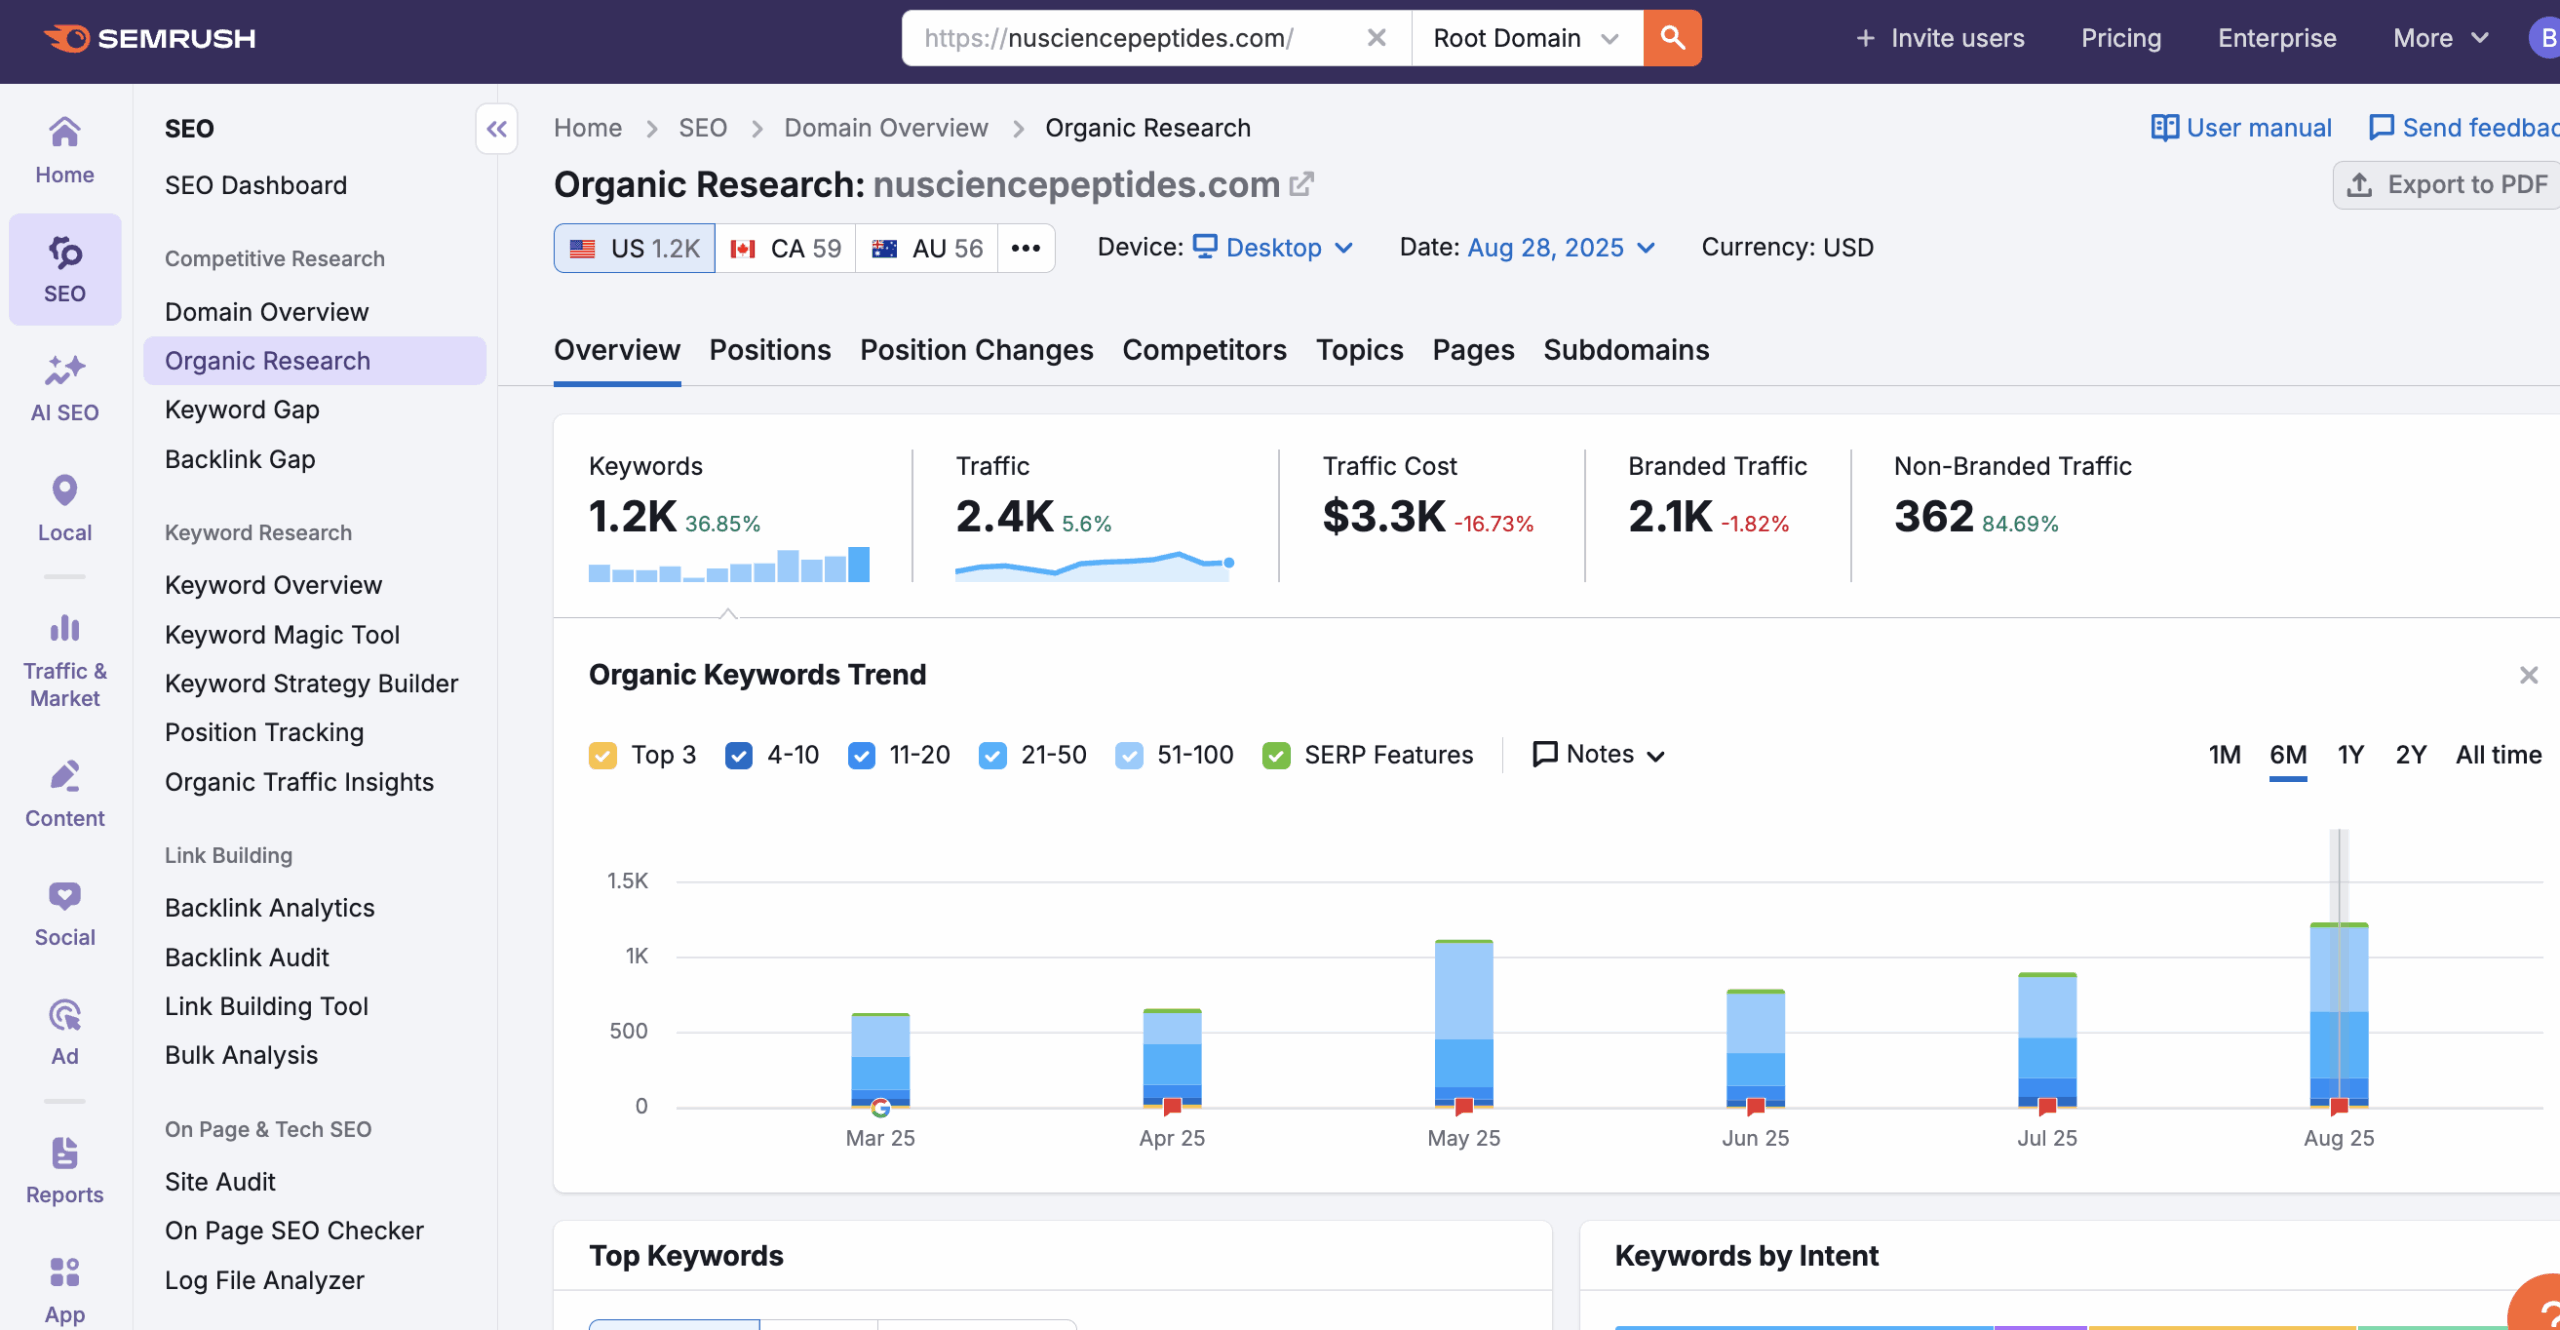Click the Google update marker on Mar 25

(880, 1107)
